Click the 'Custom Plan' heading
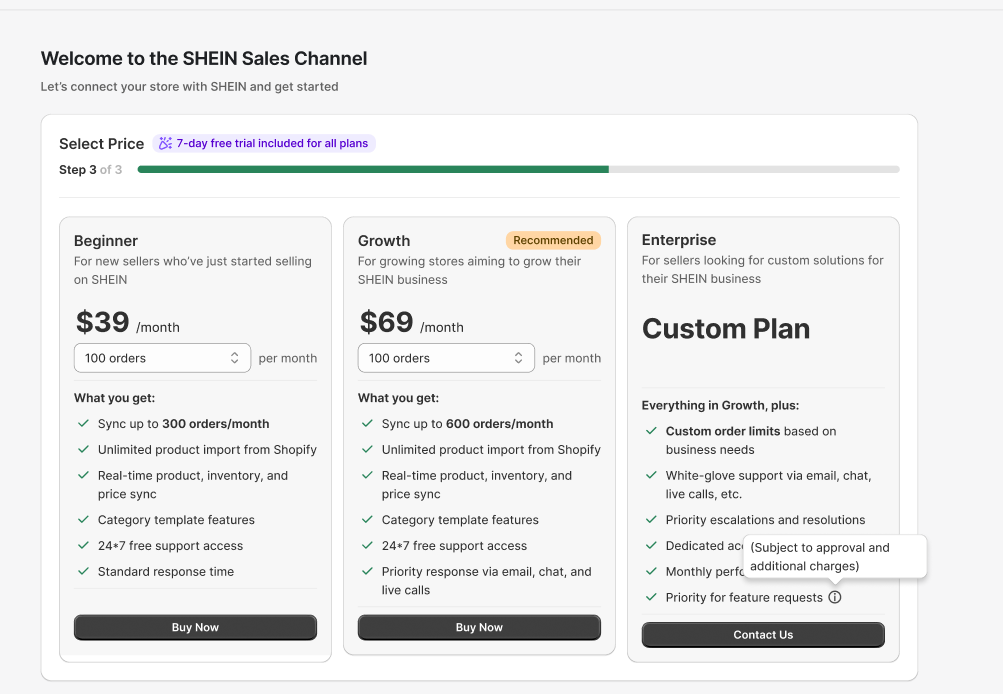This screenshot has height=694, width=1003. (726, 329)
